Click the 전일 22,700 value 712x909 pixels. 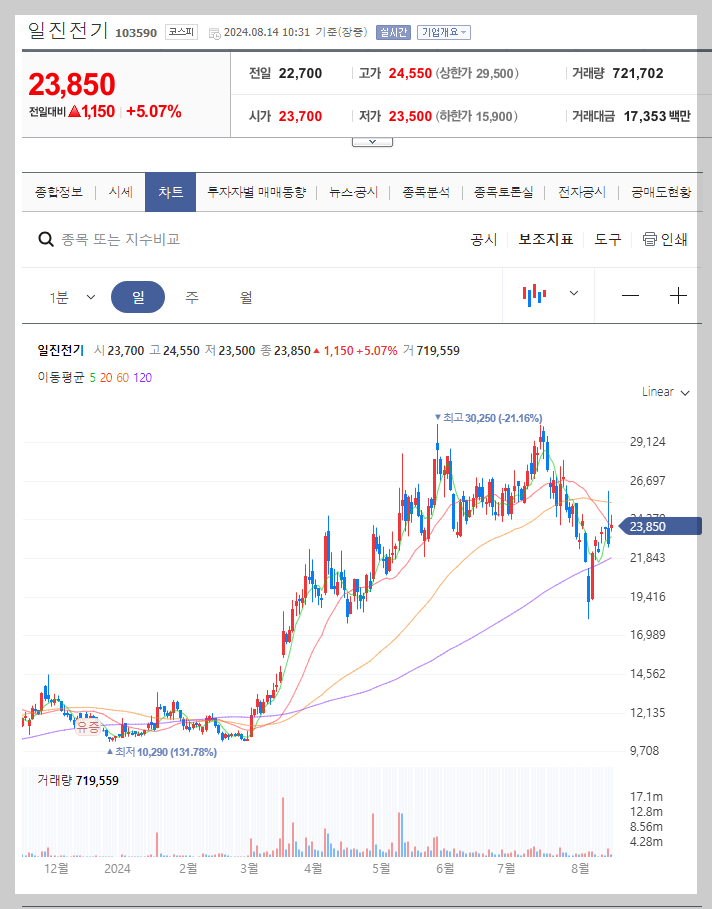(300, 74)
